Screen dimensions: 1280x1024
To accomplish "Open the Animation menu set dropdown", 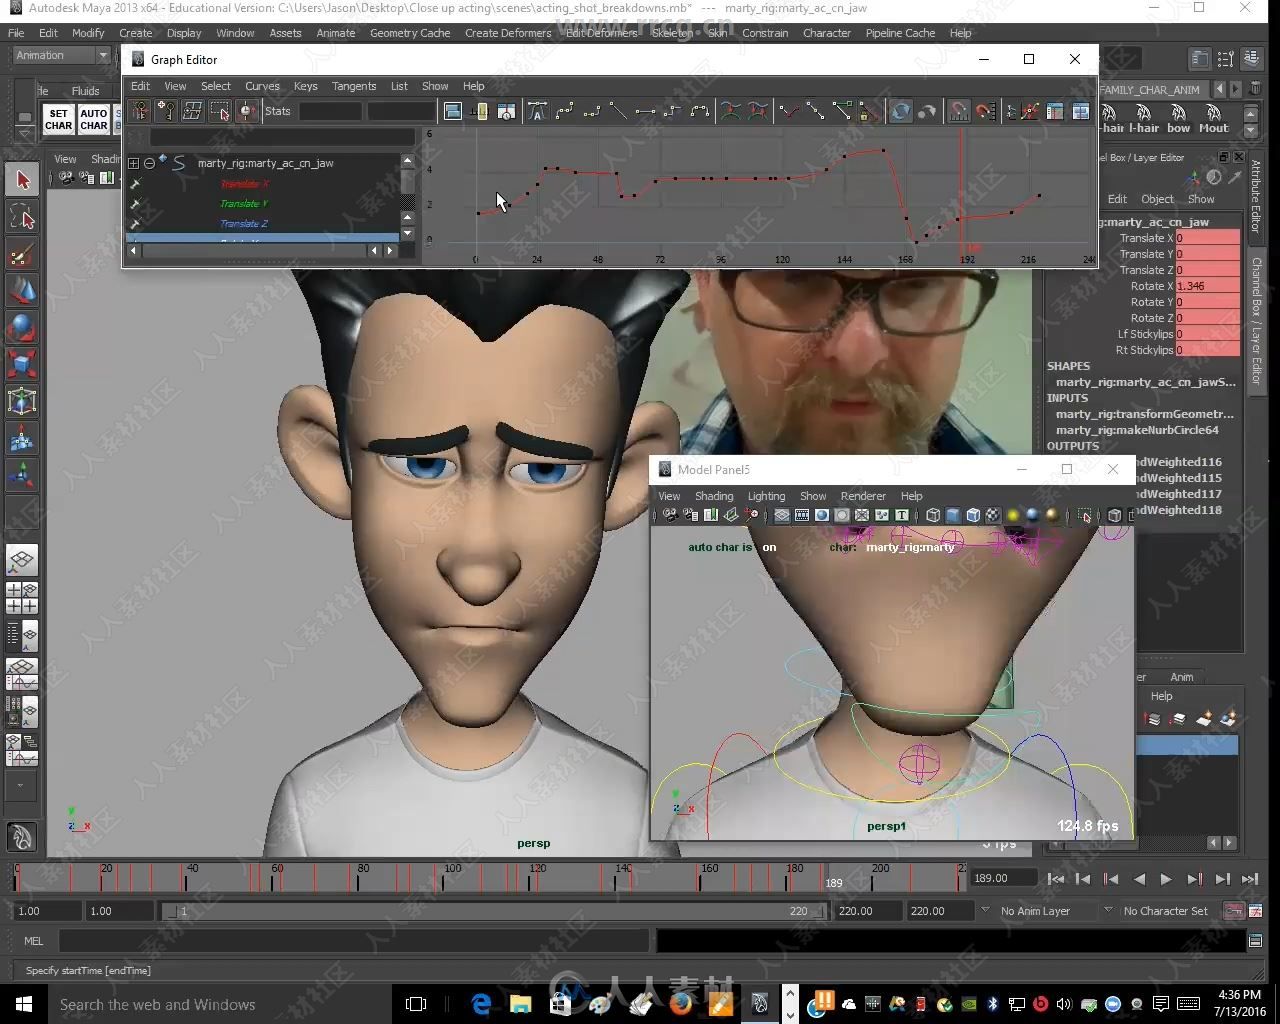I will [61, 55].
